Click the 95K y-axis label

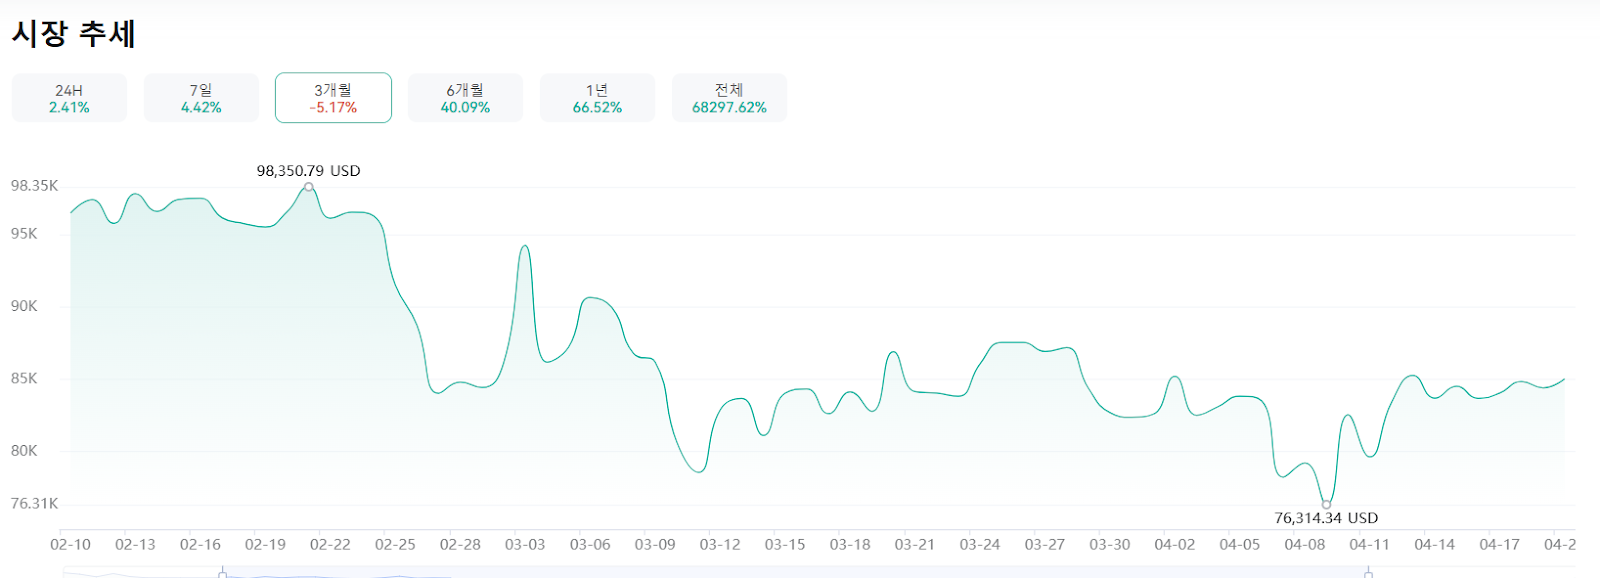click(x=24, y=234)
